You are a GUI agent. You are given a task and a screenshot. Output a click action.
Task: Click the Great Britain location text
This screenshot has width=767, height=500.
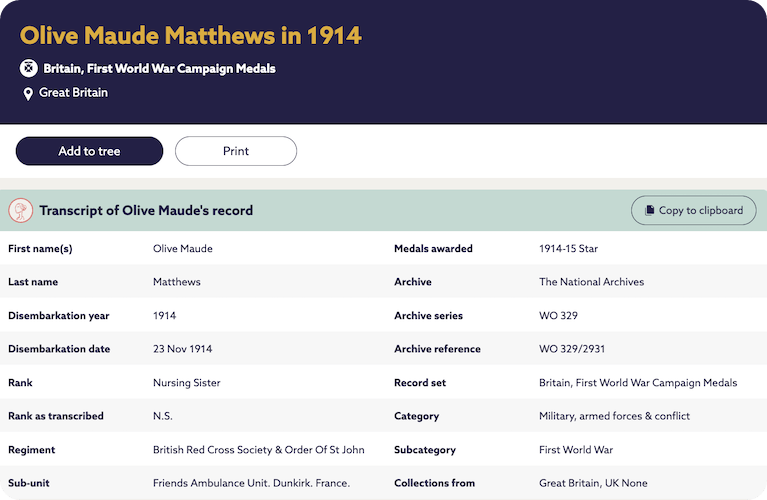[x=73, y=93]
